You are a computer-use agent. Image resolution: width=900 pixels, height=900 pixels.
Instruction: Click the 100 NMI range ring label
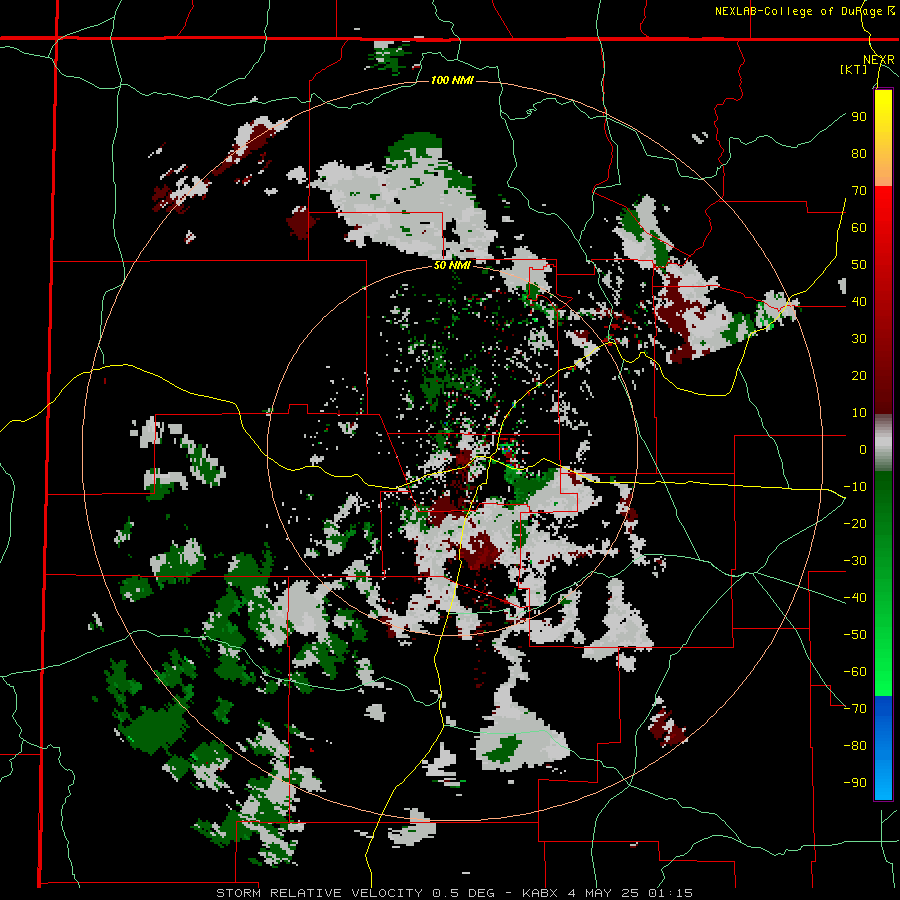tap(452, 80)
